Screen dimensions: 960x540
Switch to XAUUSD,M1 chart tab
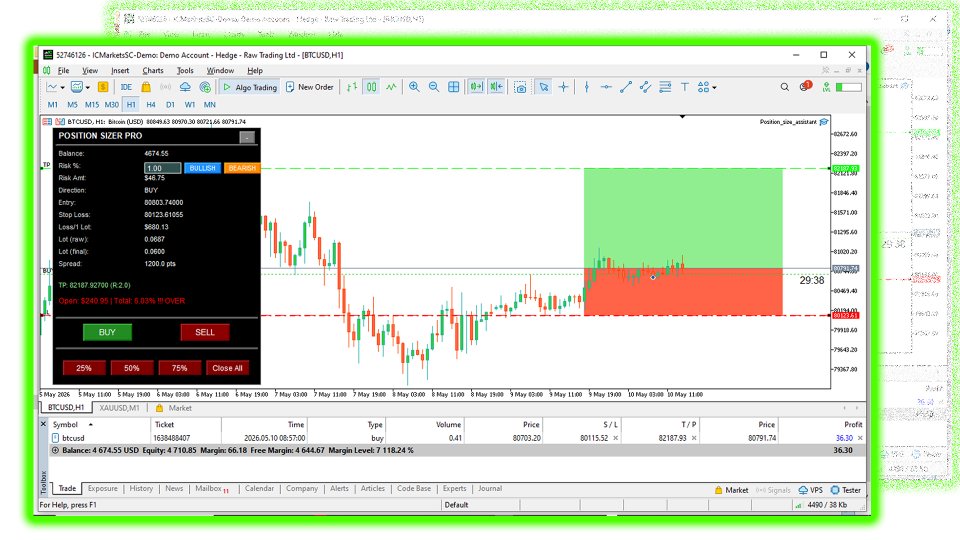point(119,408)
